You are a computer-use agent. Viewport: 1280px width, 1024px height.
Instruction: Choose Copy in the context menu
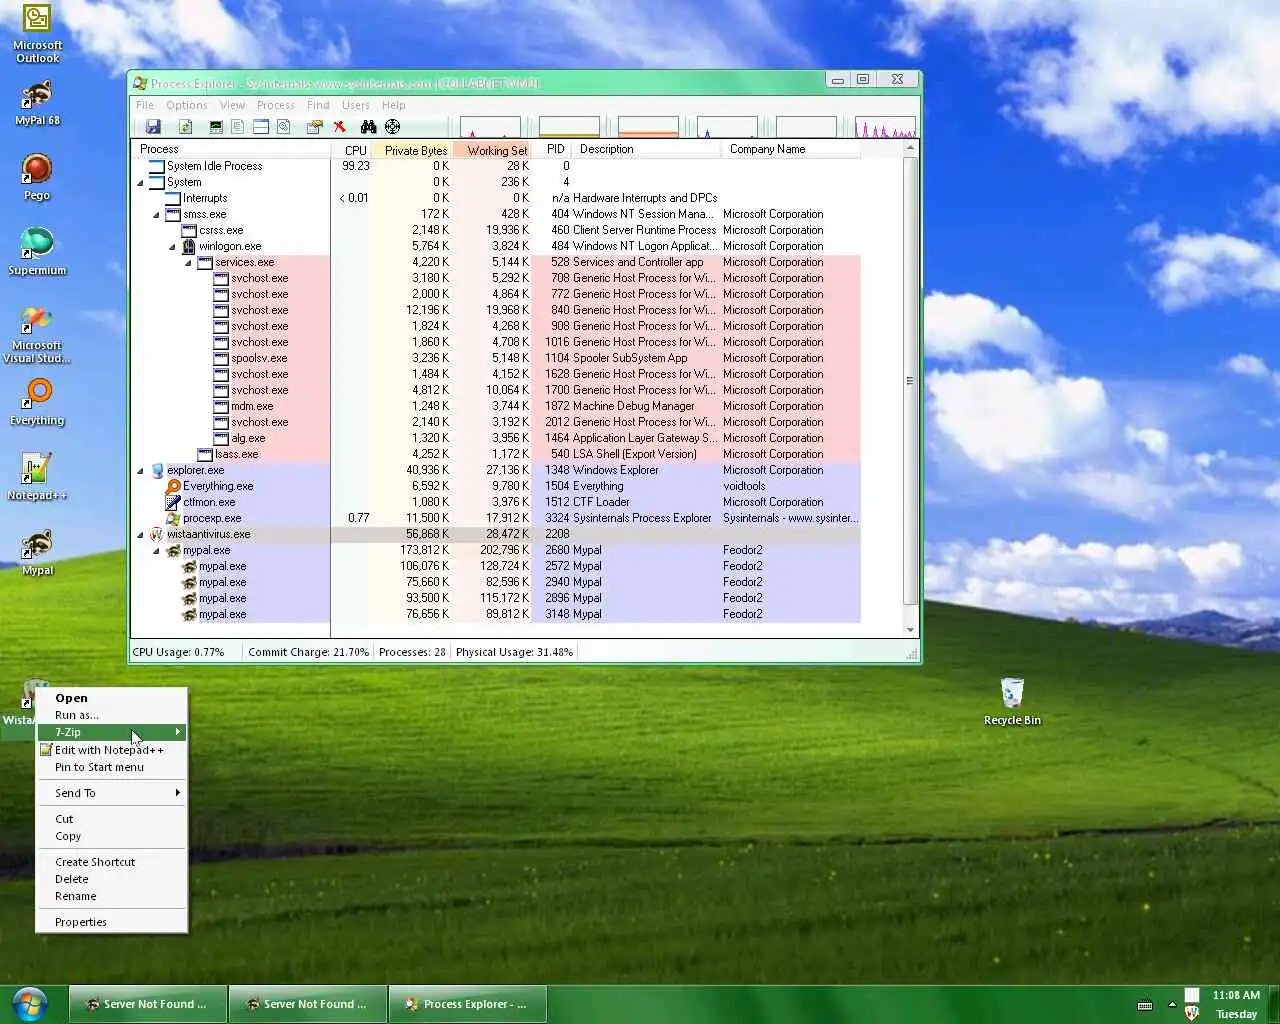click(x=111, y=836)
